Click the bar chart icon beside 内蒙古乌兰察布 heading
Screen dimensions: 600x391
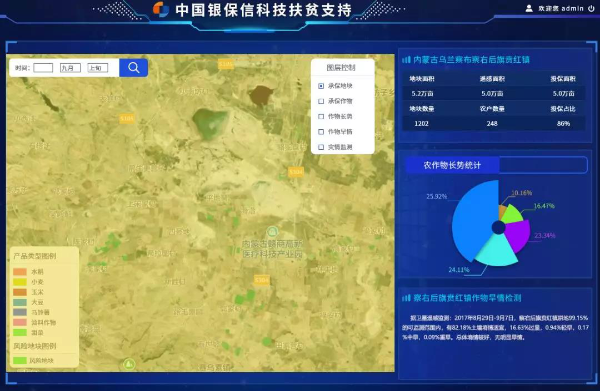(406, 60)
